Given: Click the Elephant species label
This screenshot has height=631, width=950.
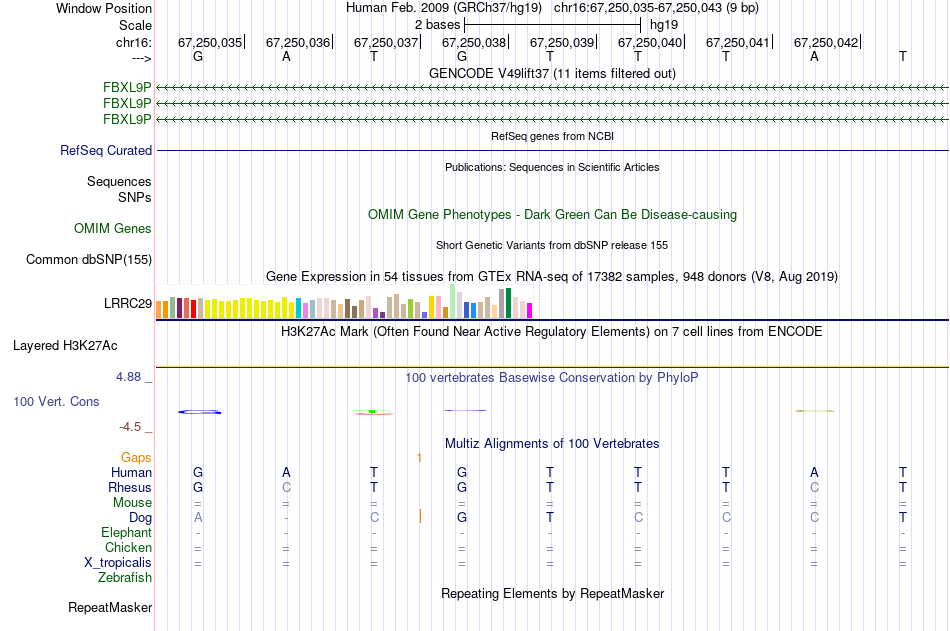Looking at the screenshot, I should click(x=126, y=532).
